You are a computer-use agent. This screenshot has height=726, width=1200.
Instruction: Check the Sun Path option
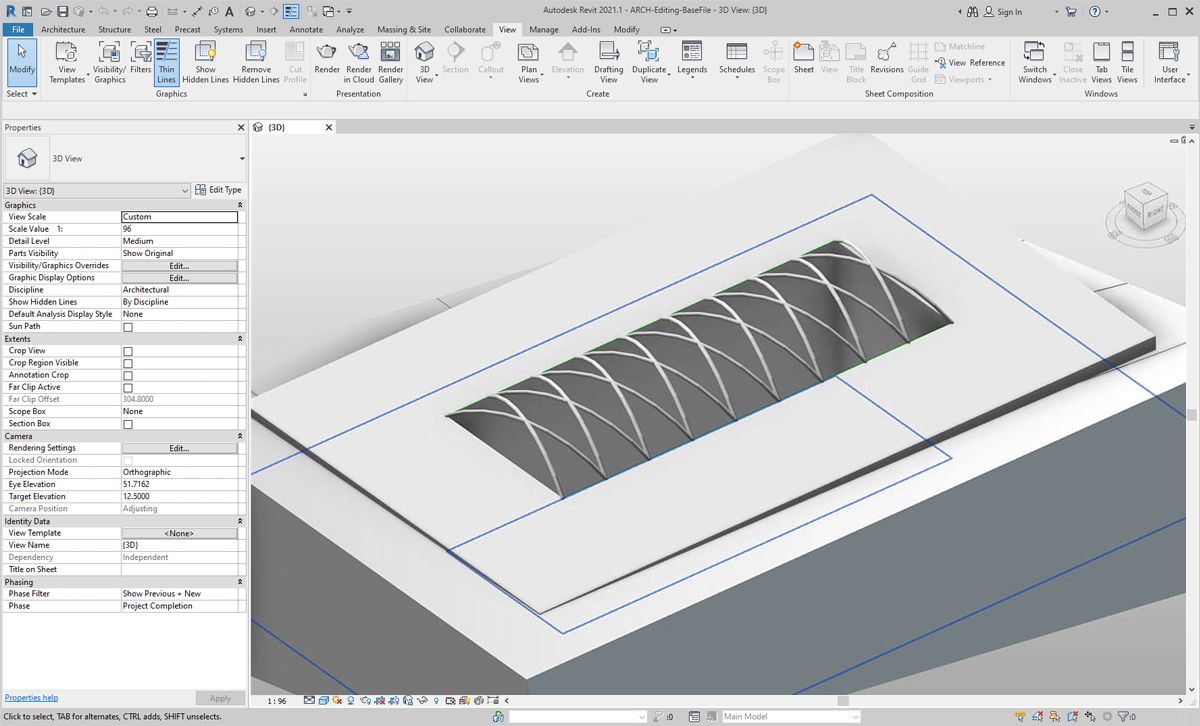point(128,327)
